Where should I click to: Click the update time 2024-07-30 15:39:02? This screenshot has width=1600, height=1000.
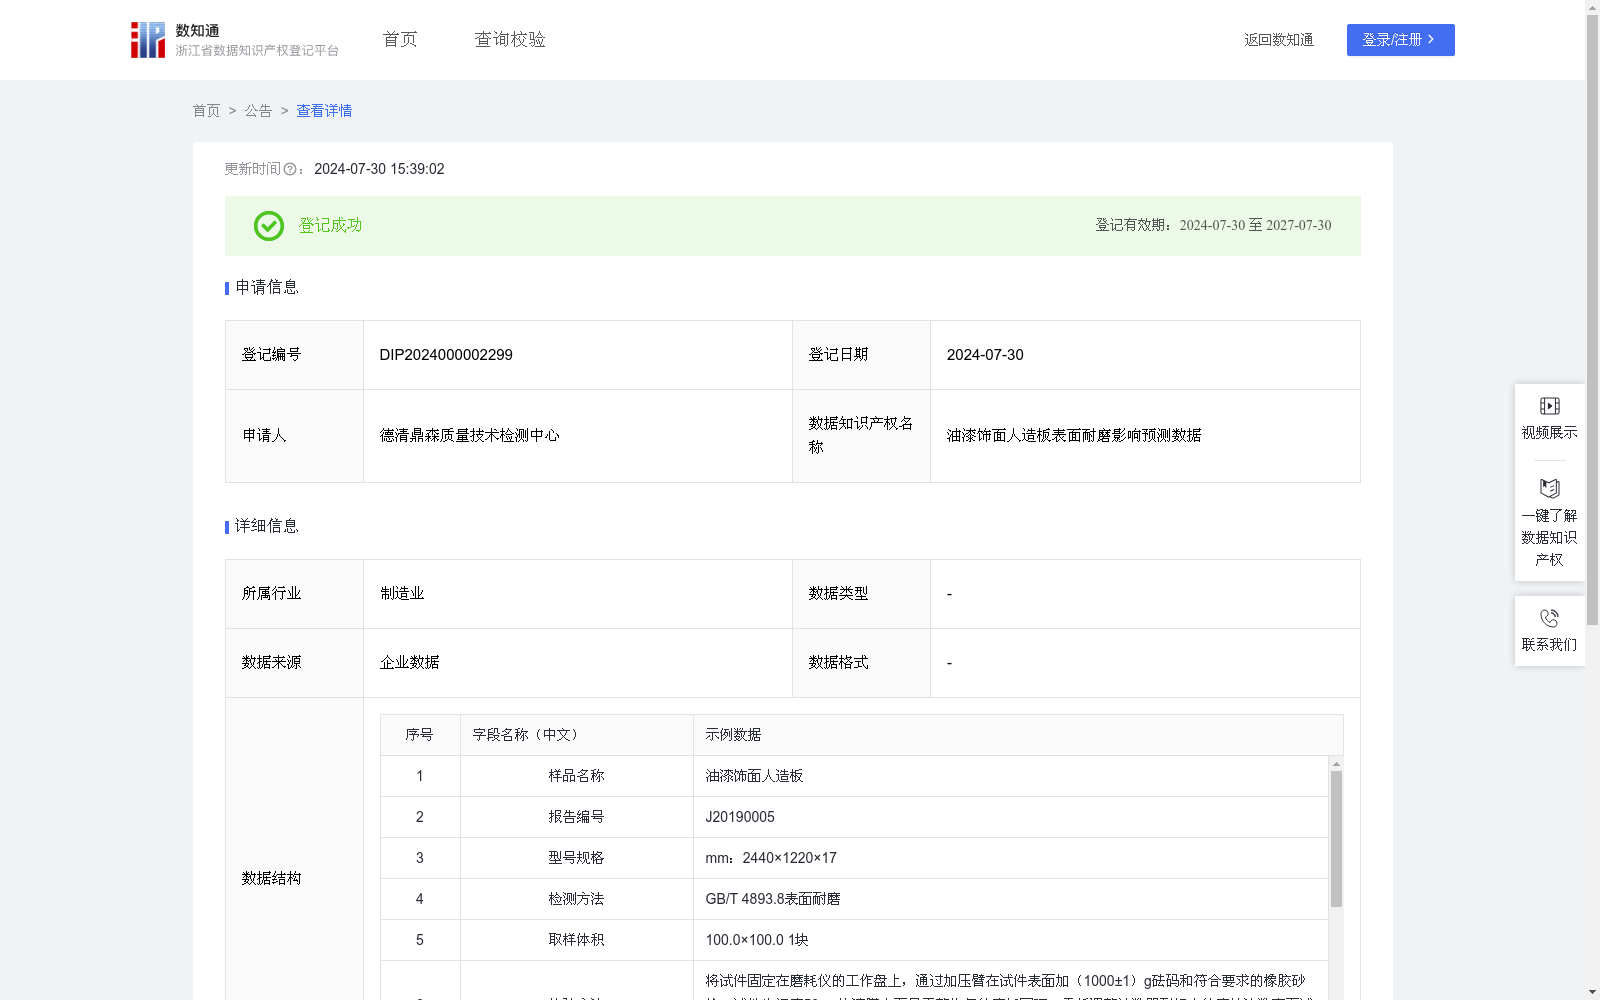379,170
